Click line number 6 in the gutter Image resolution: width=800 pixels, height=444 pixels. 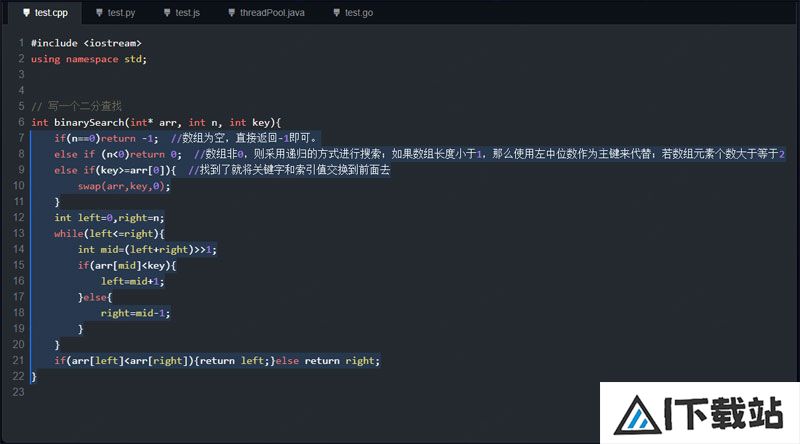[x=21, y=122]
